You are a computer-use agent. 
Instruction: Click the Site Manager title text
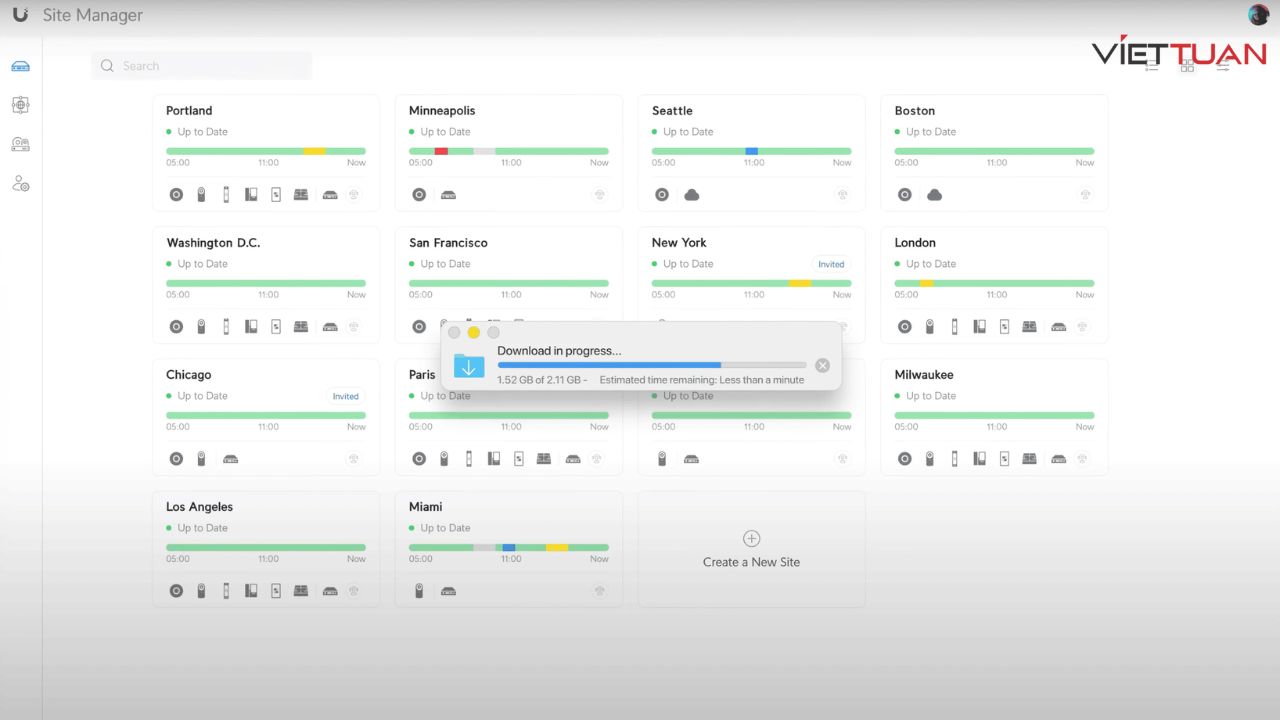coord(92,15)
